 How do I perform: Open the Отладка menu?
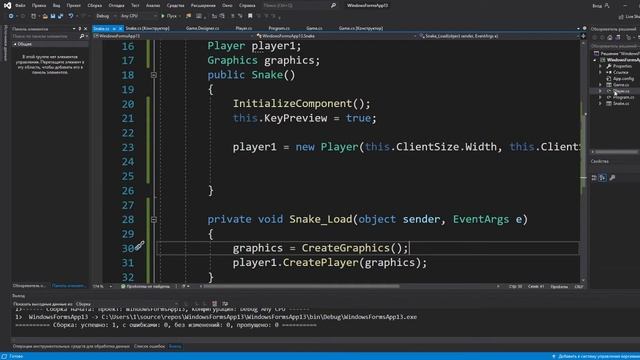(x=116, y=6)
